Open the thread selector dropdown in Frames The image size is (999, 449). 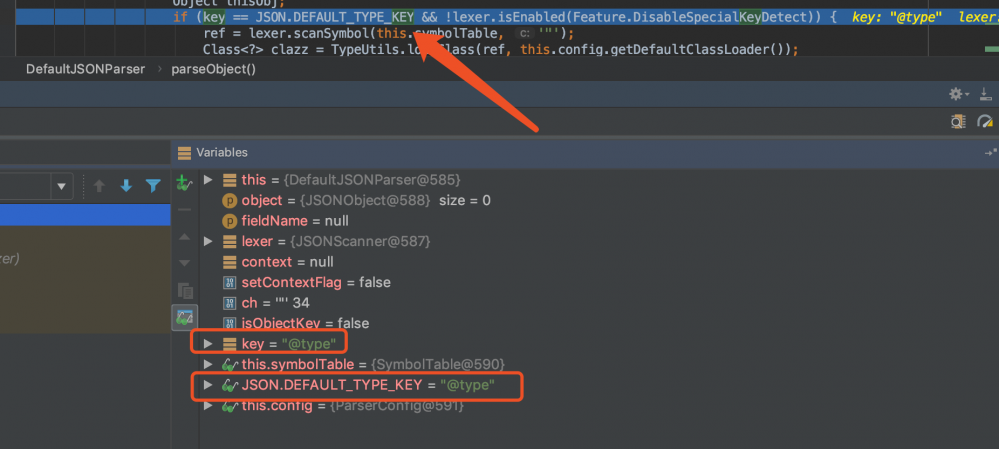point(61,187)
